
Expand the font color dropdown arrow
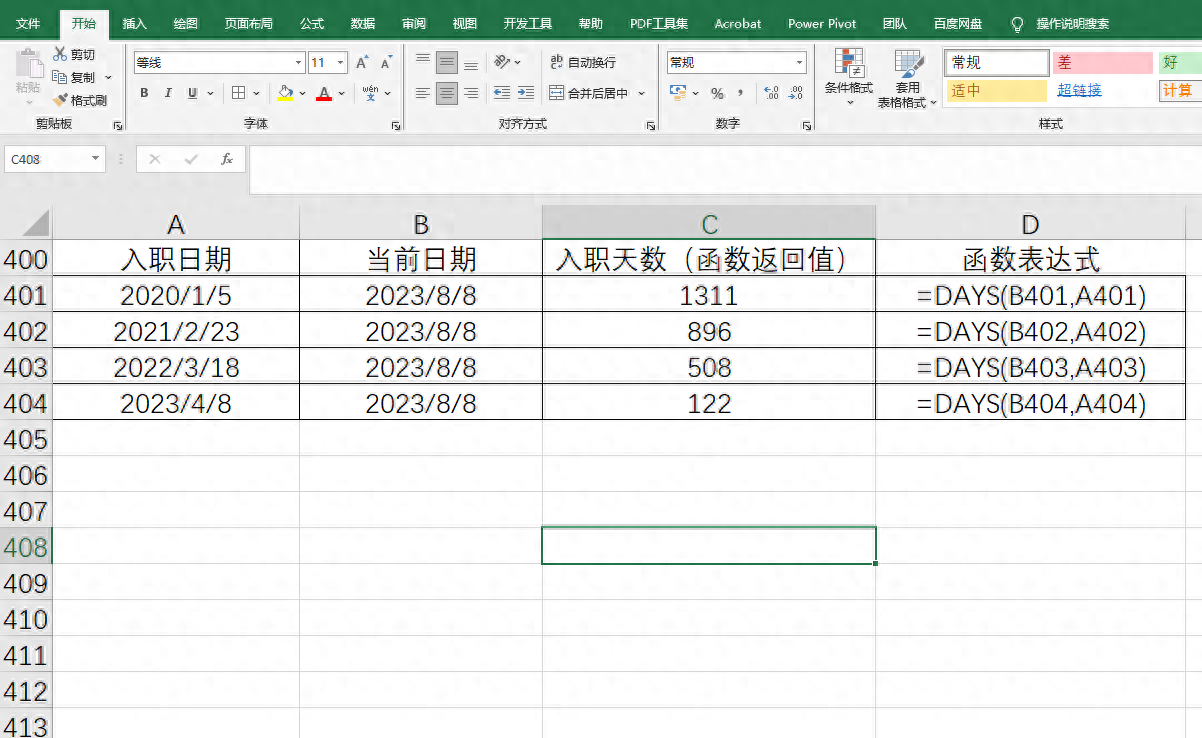(341, 93)
